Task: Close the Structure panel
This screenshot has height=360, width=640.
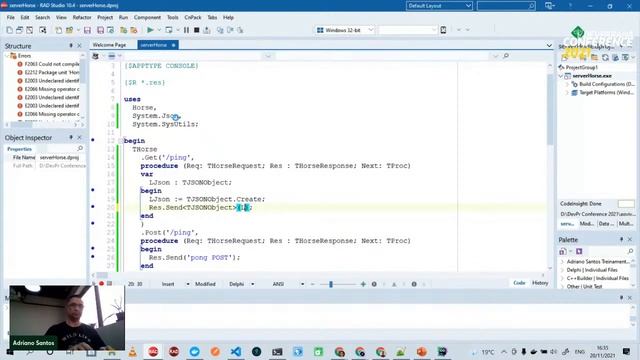Action: pos(80,46)
